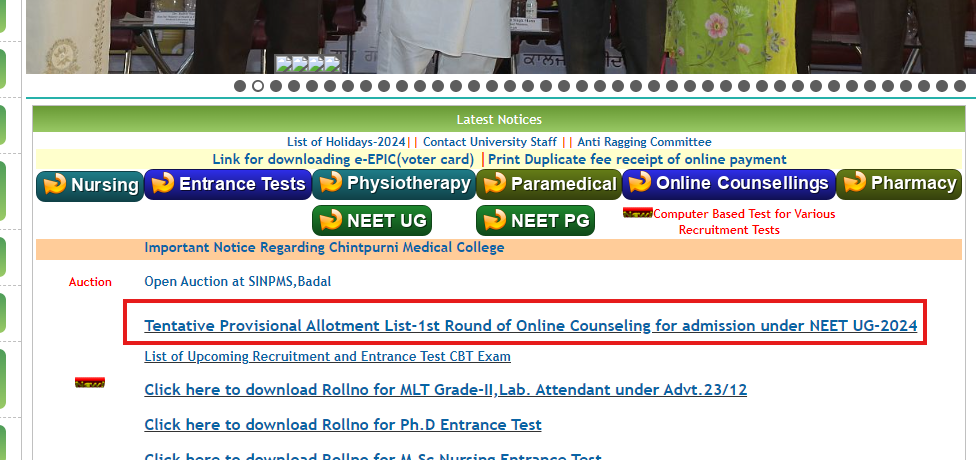The width and height of the screenshot is (977, 460).
Task: Go to the NEET UG section
Action: pyautogui.click(x=372, y=221)
